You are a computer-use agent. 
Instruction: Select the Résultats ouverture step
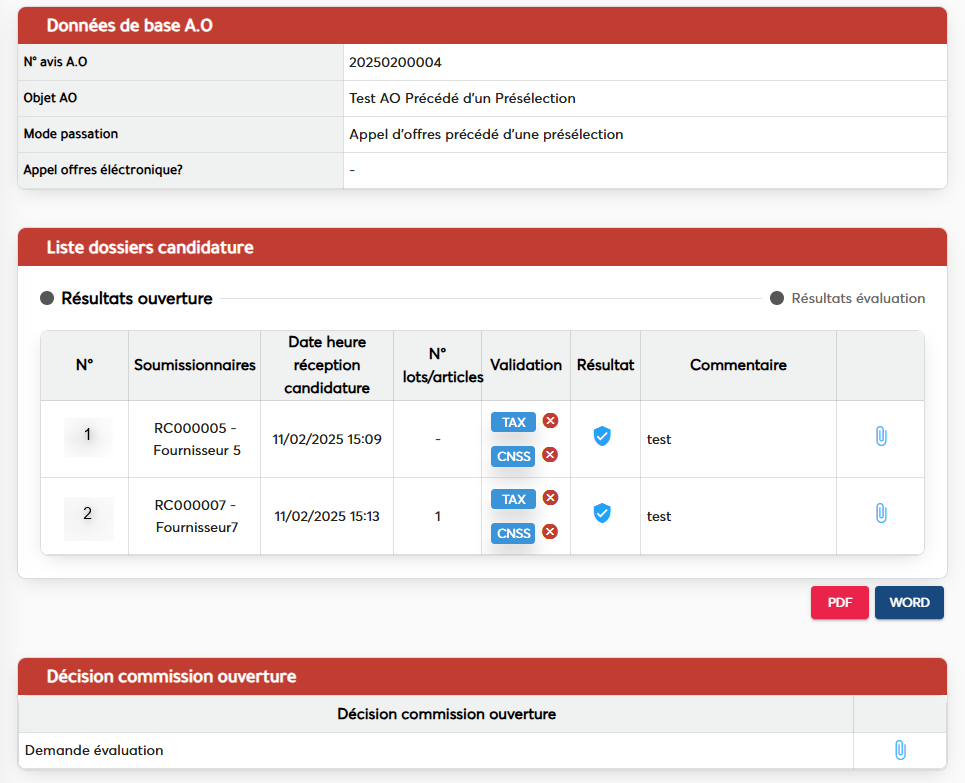136,298
